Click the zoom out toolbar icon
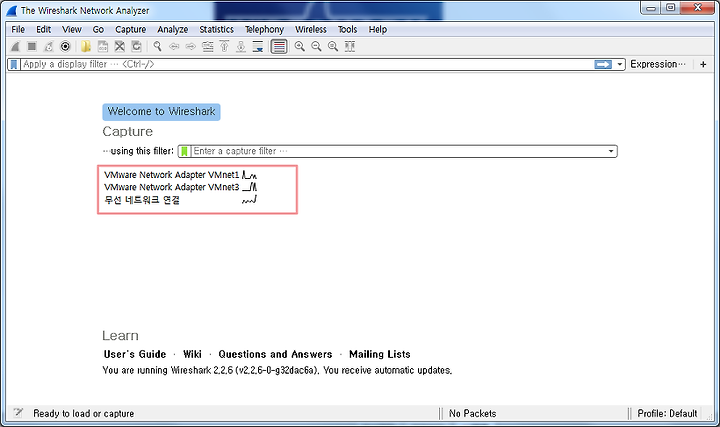The image size is (720, 427). pyautogui.click(x=316, y=46)
